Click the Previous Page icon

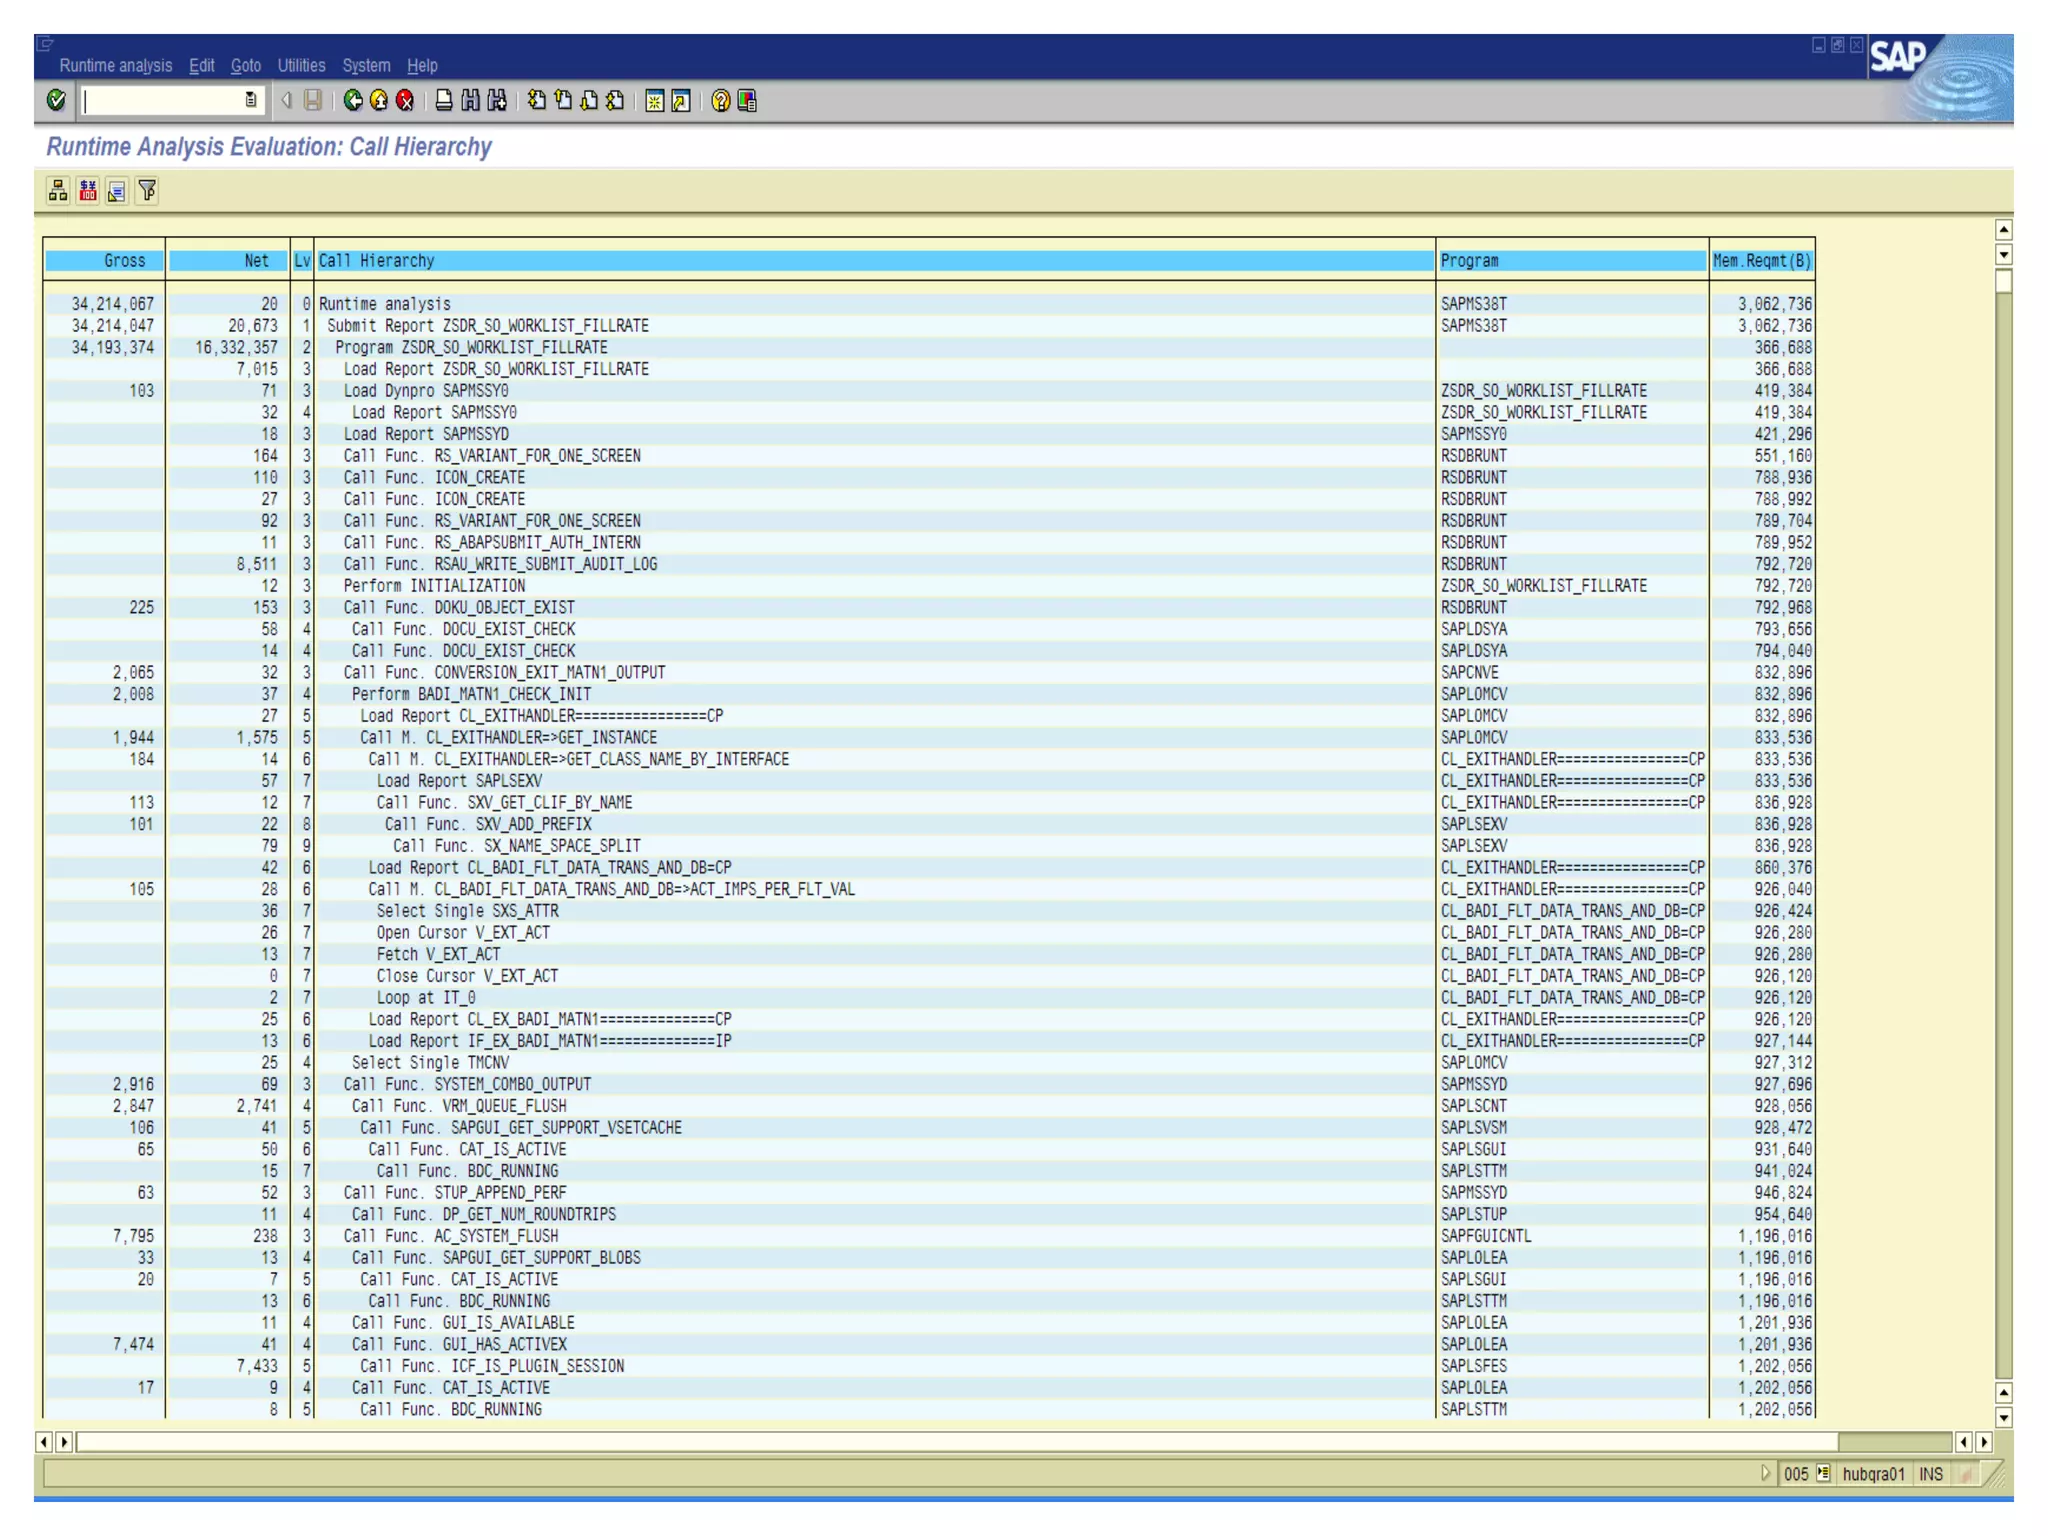point(563,100)
